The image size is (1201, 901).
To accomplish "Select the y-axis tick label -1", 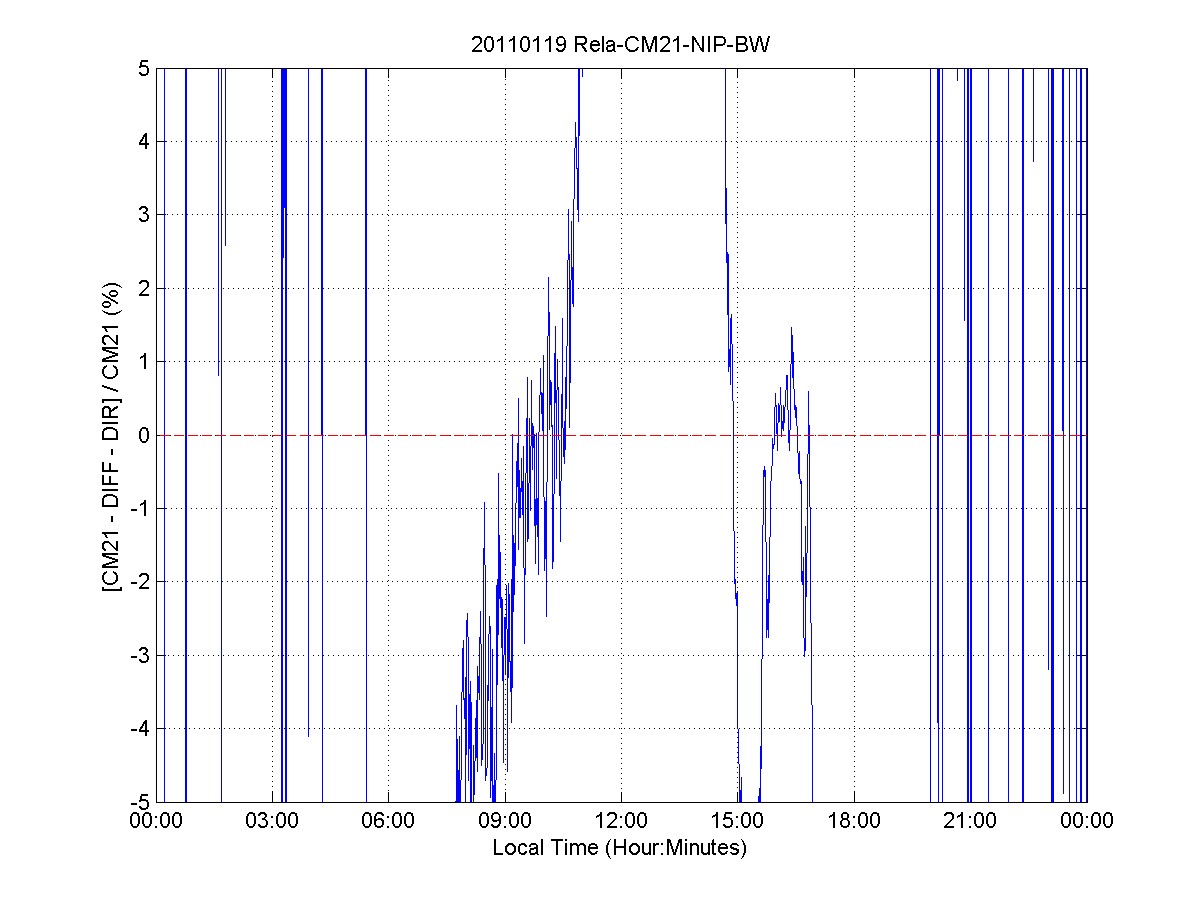I will [x=140, y=509].
